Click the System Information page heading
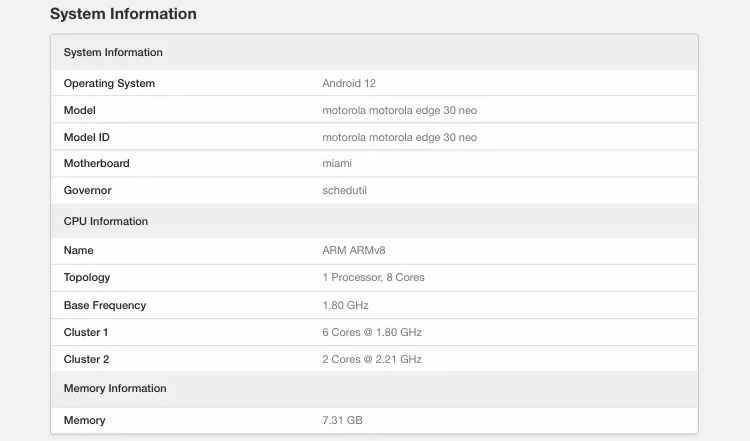This screenshot has width=750, height=441. click(123, 14)
